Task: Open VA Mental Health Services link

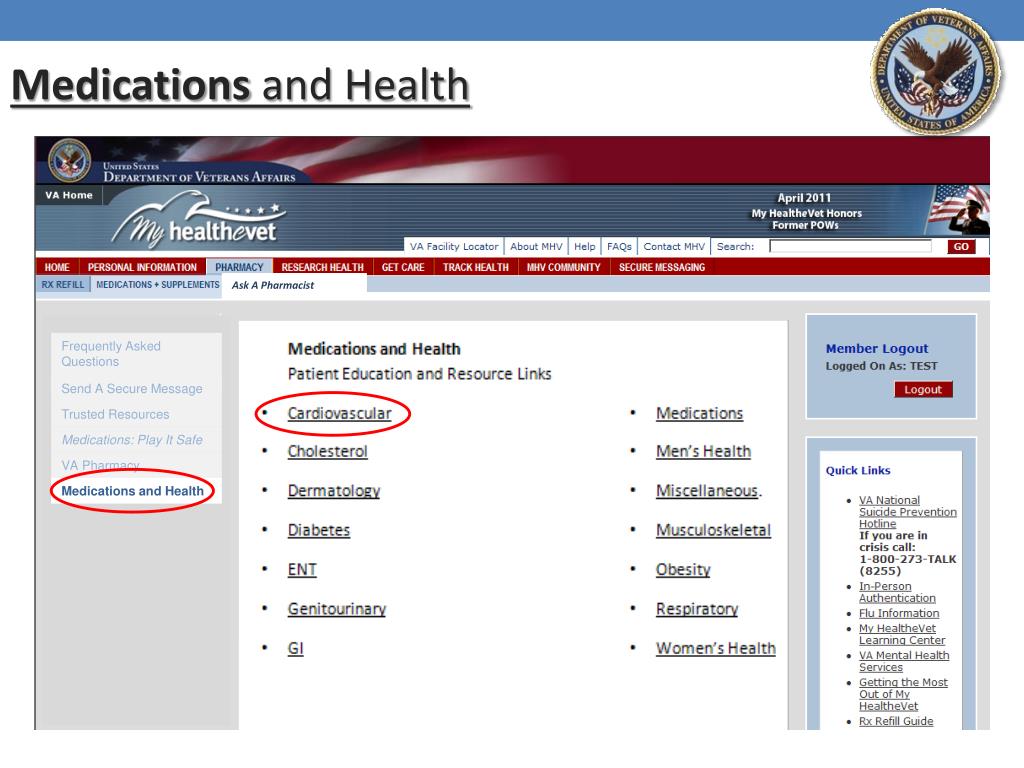Action: coord(904,661)
